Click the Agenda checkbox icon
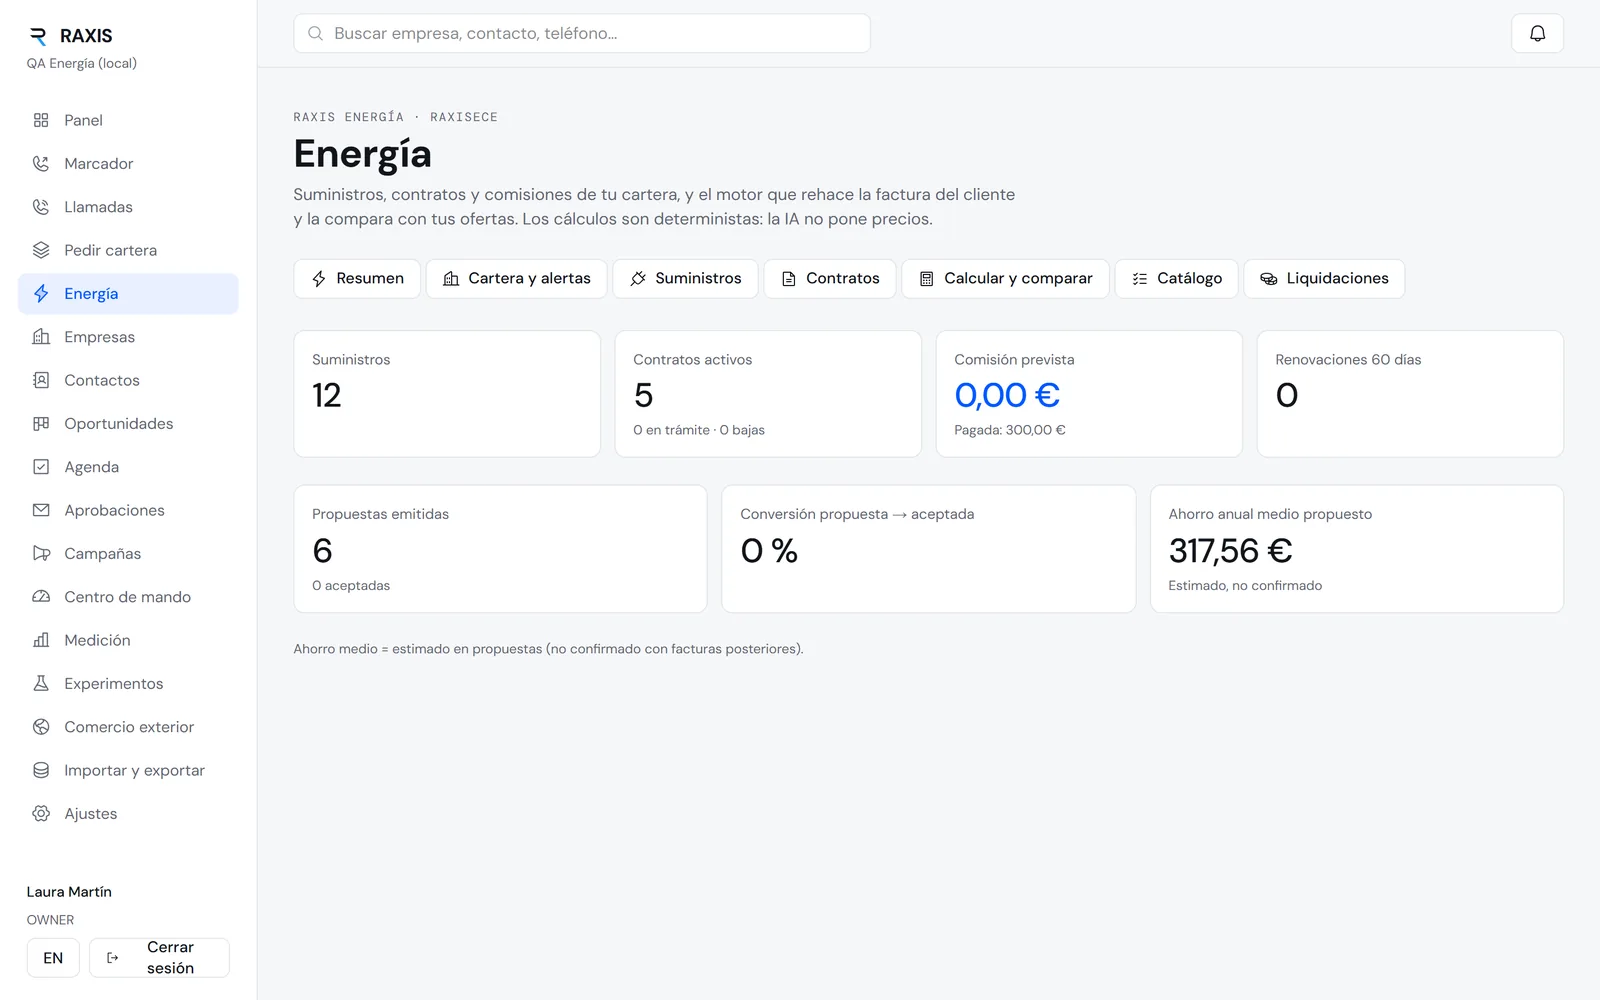This screenshot has width=1600, height=1000. 41,467
